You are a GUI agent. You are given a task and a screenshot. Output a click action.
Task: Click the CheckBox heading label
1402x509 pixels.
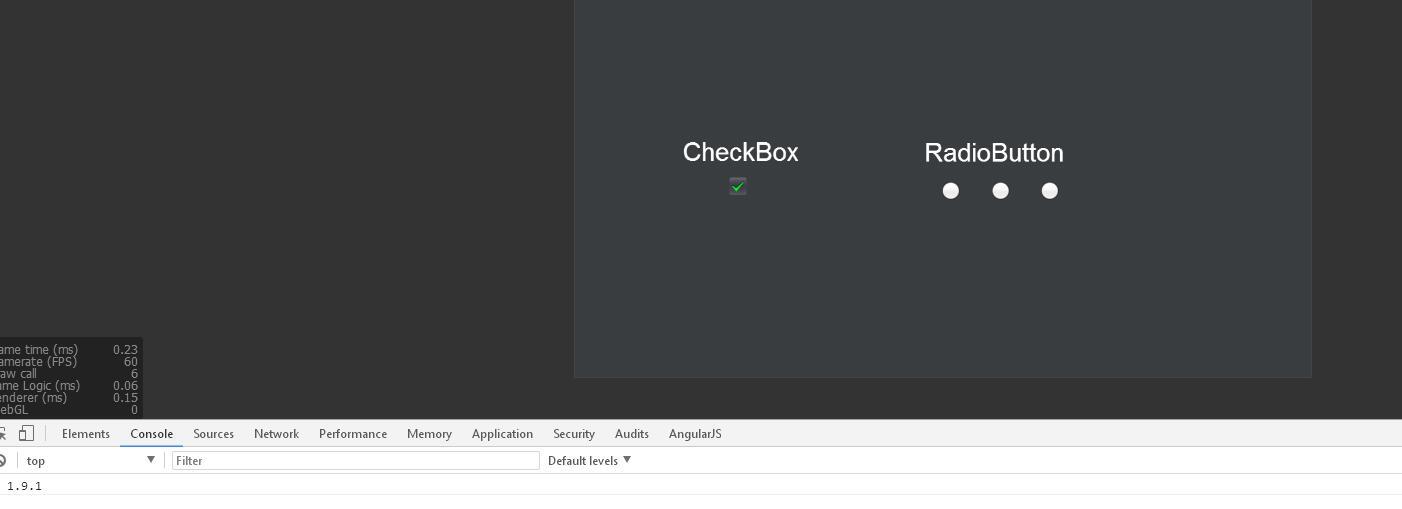pos(741,152)
